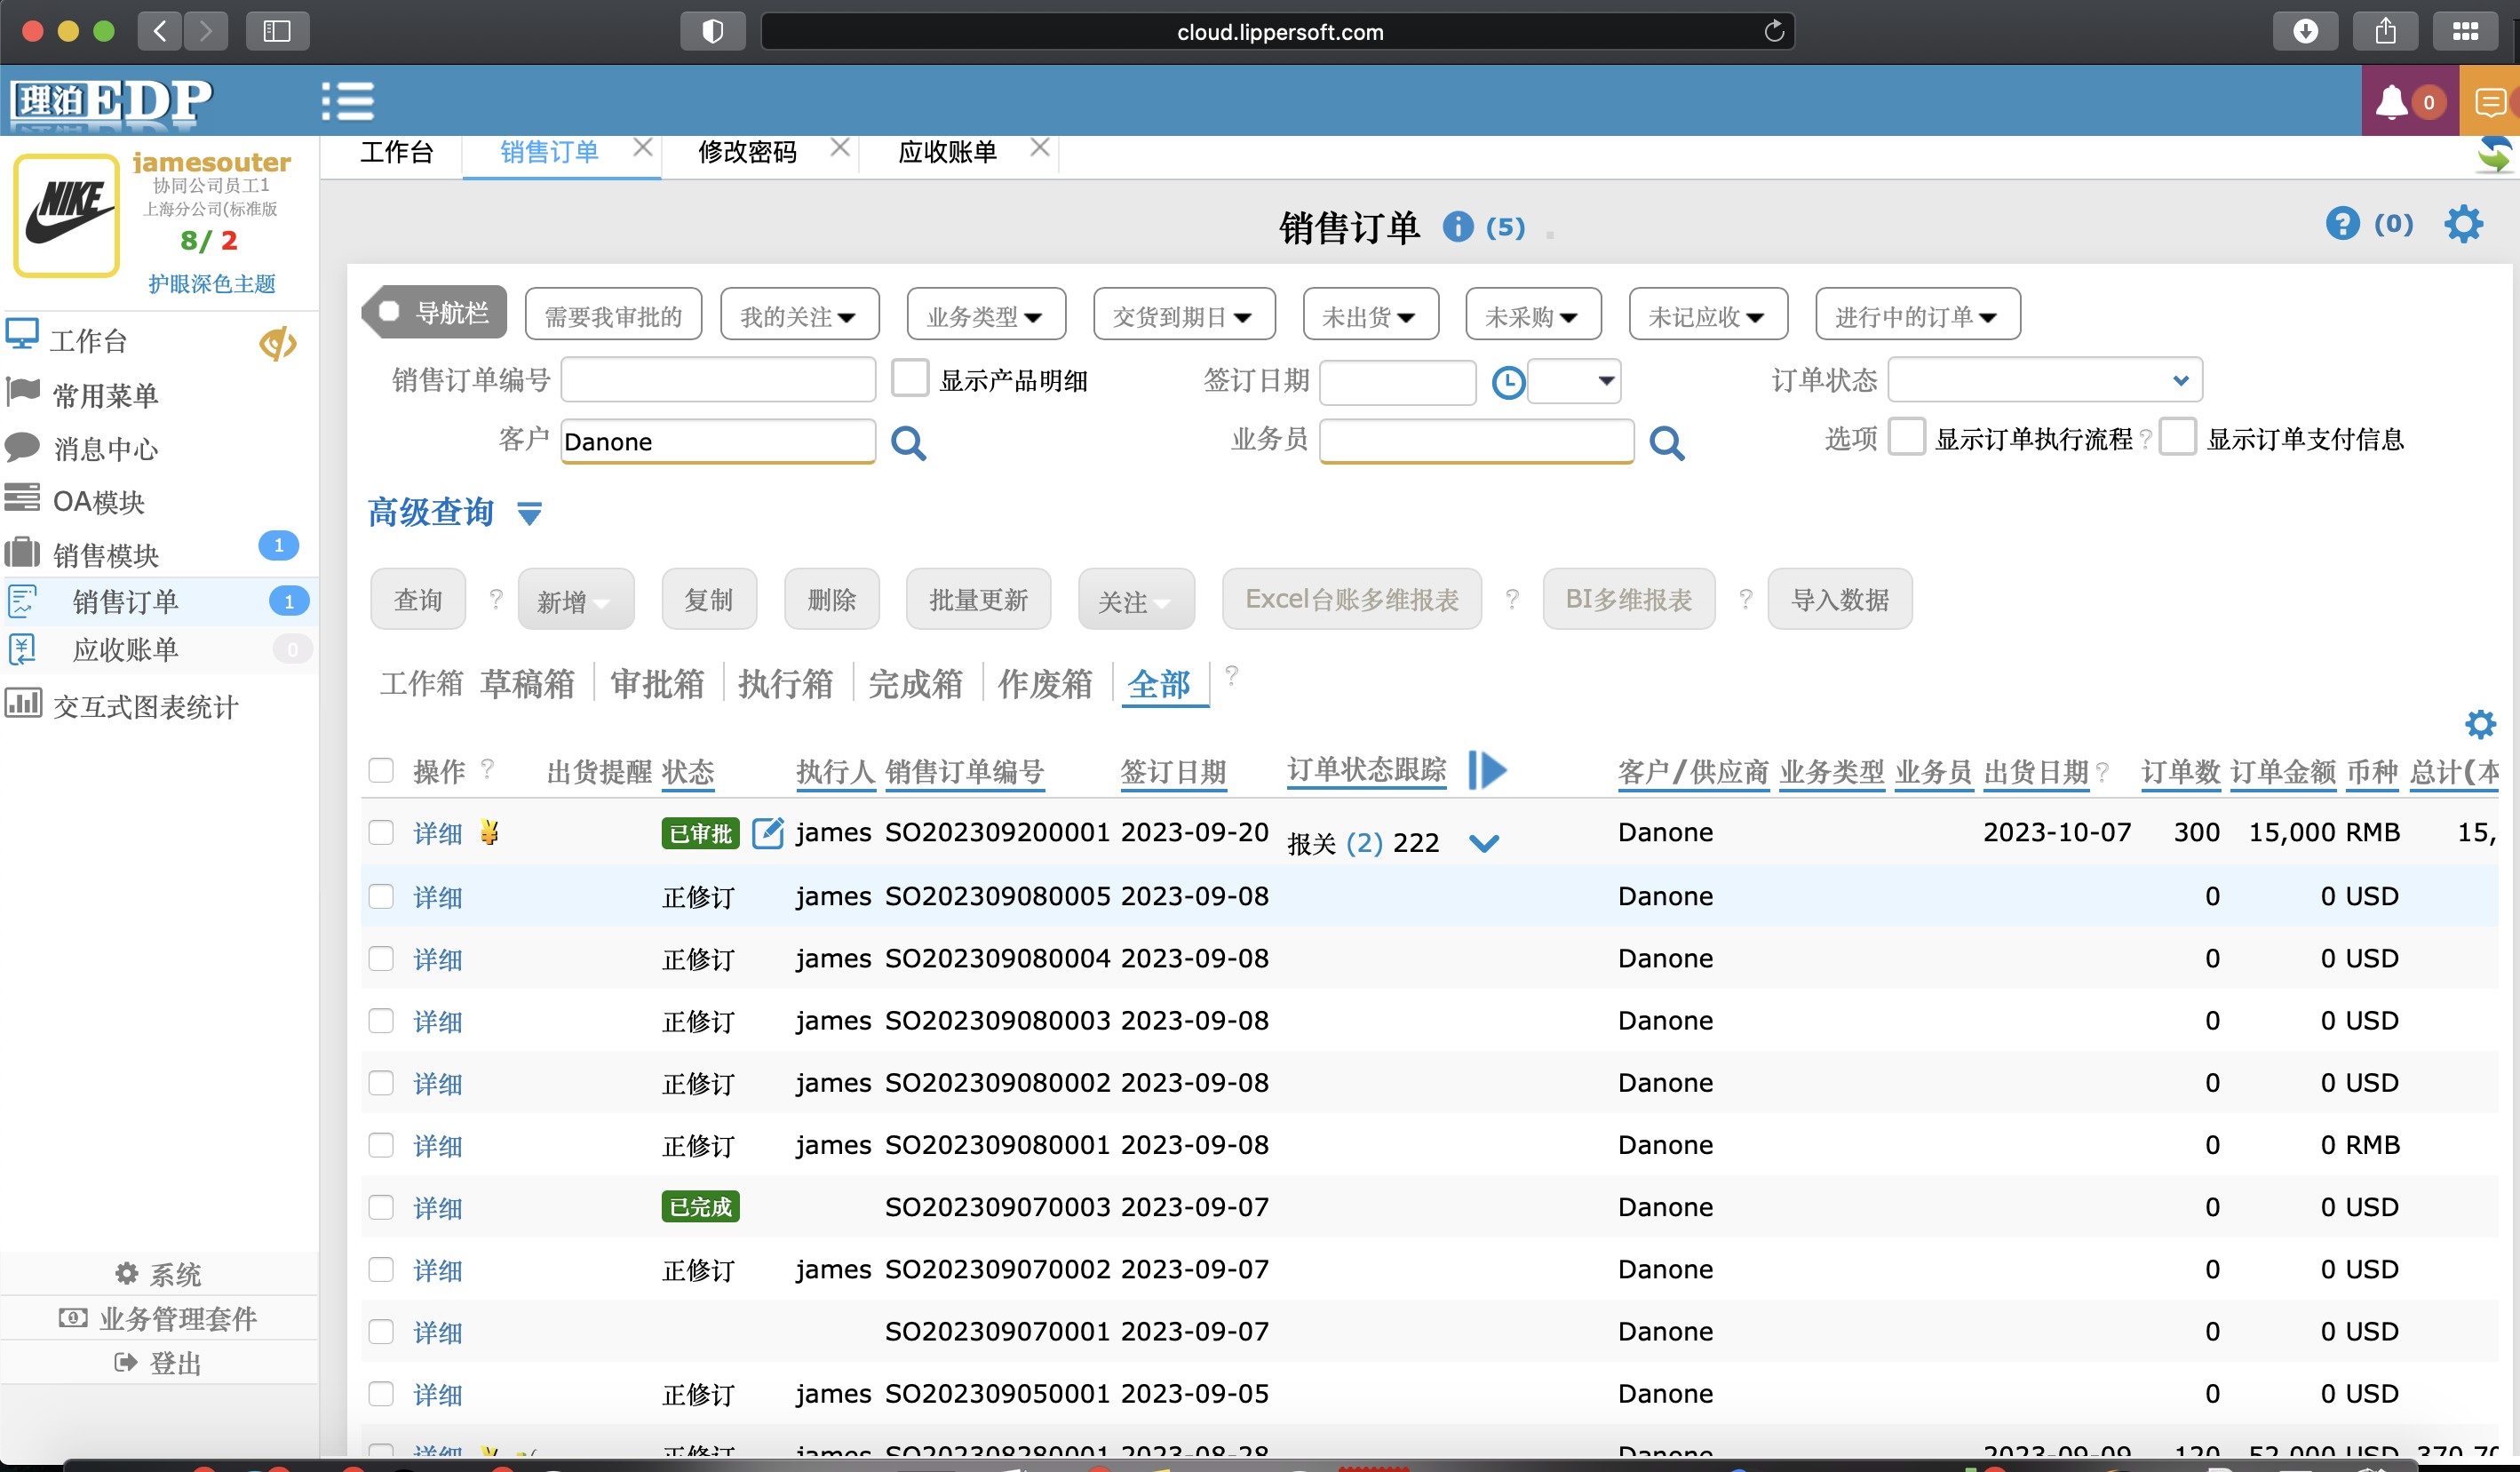Enable the 显示产品明细 checkbox
2520x1472 pixels.
[x=910, y=380]
